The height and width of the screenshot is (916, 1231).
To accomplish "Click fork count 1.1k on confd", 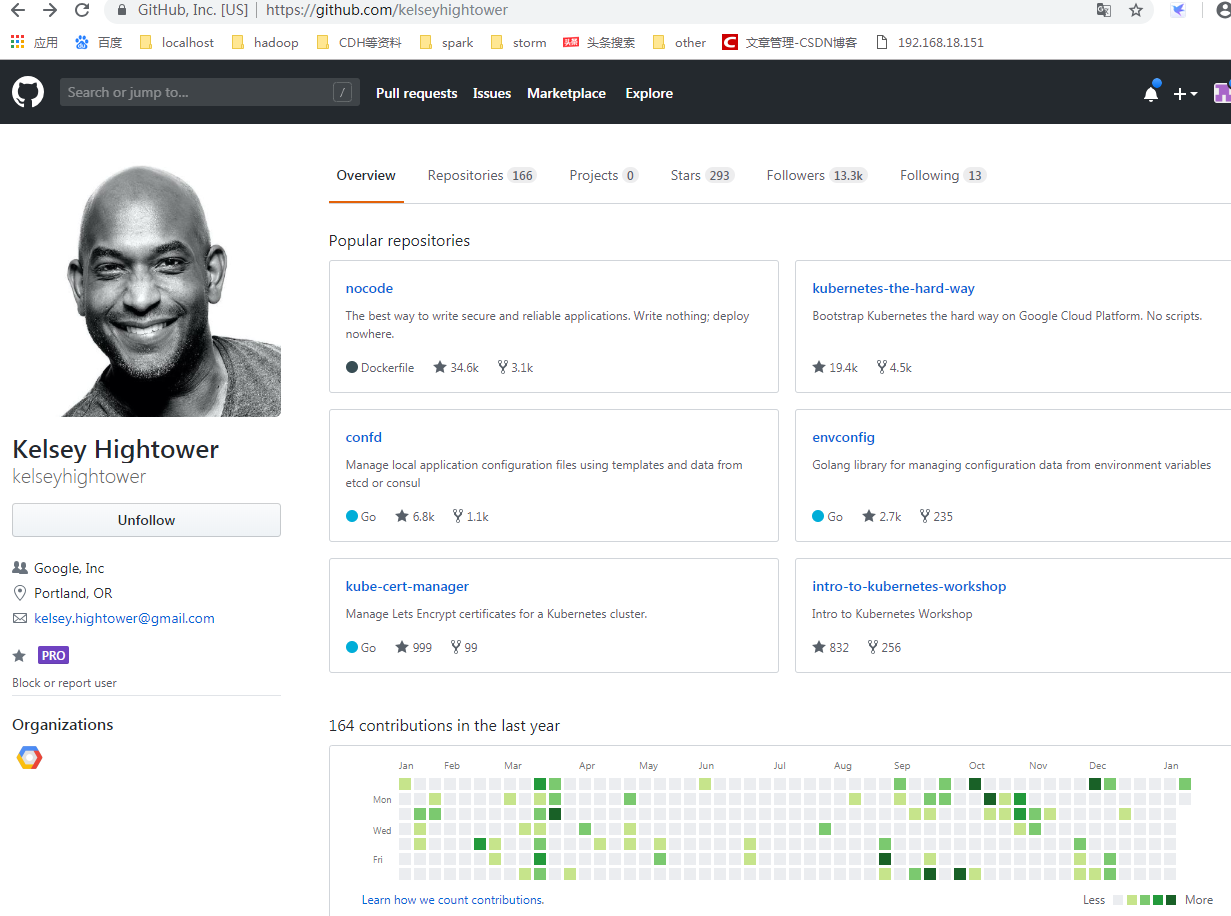I will 471,516.
